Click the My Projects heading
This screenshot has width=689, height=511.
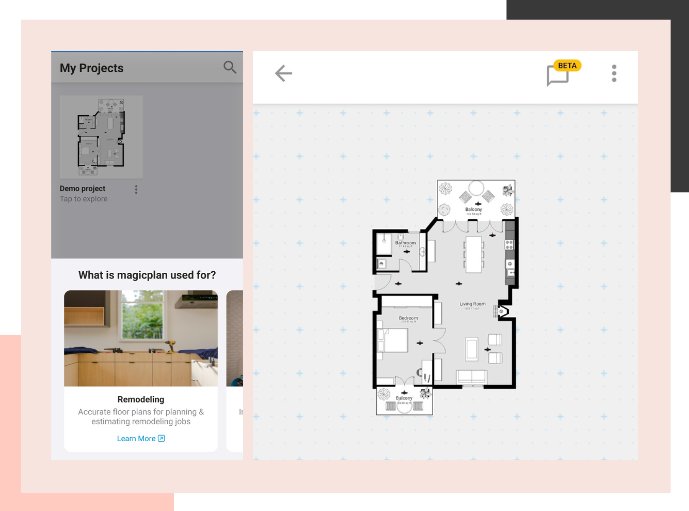(x=91, y=68)
